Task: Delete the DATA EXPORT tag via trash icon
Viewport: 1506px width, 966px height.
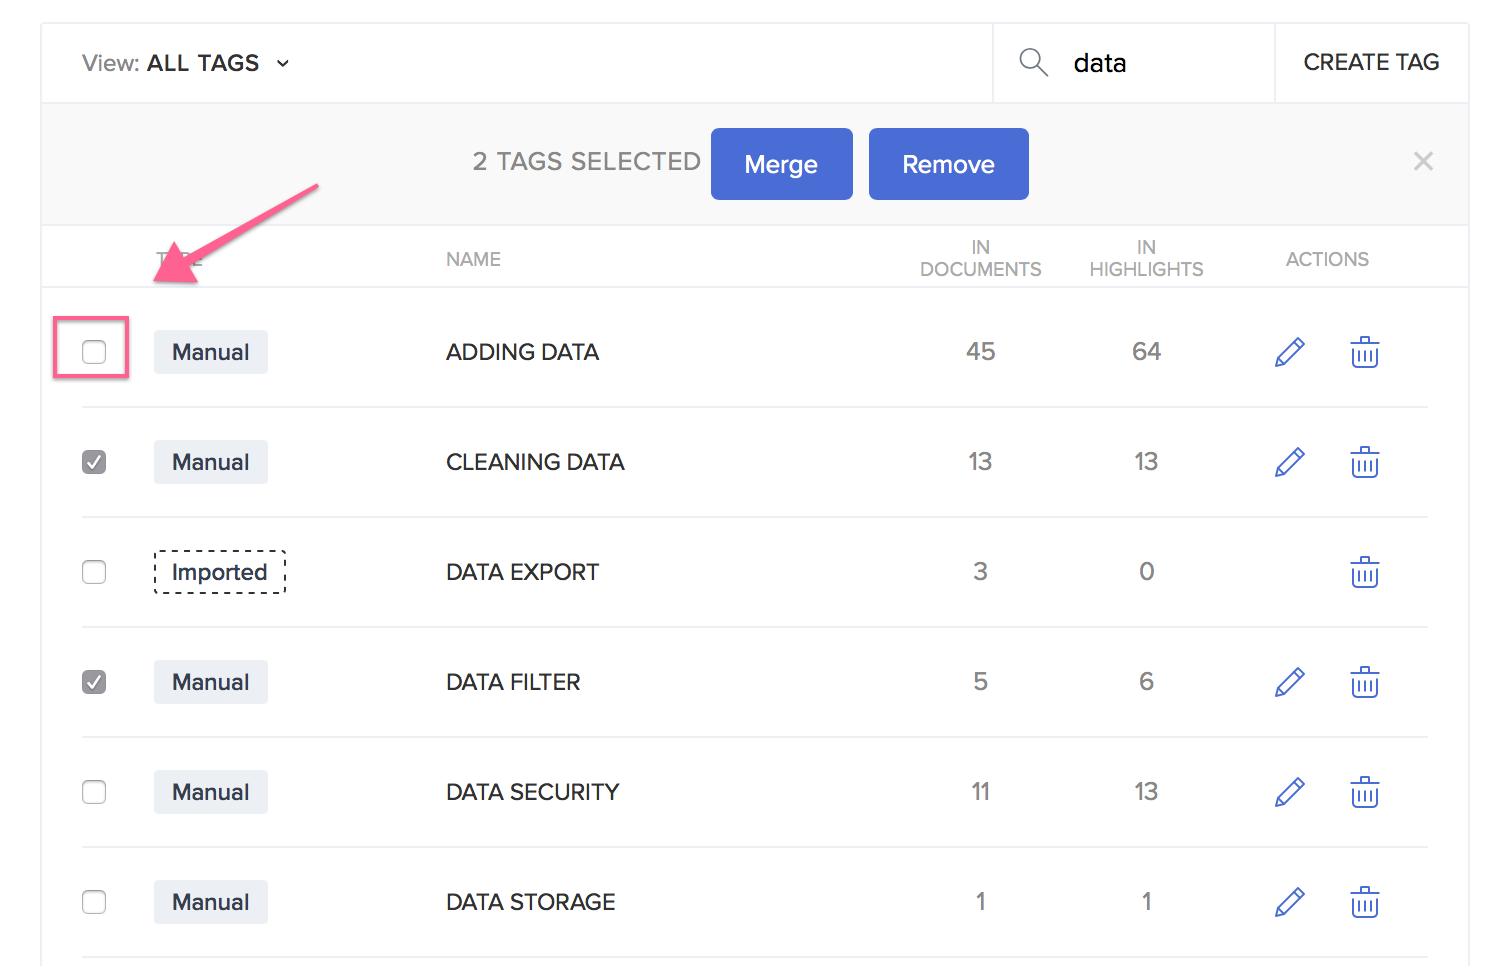Action: coord(1365,572)
